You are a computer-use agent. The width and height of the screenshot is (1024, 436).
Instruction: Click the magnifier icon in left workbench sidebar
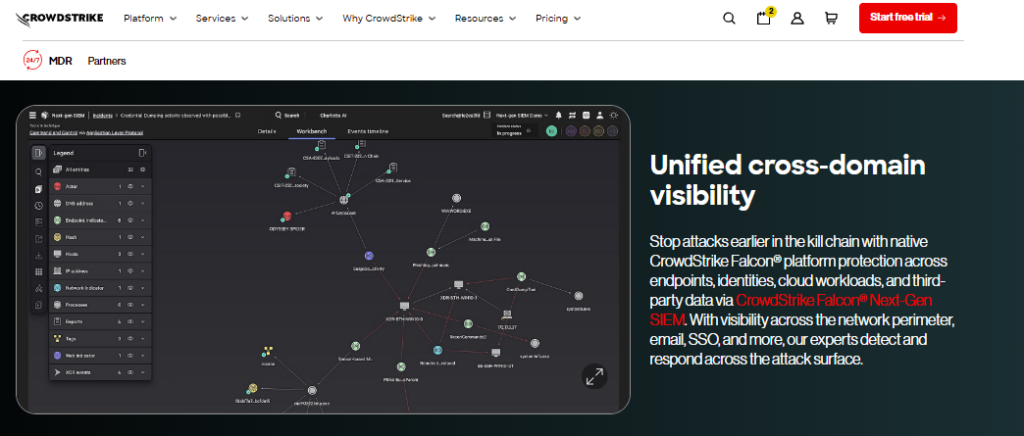coord(39,172)
